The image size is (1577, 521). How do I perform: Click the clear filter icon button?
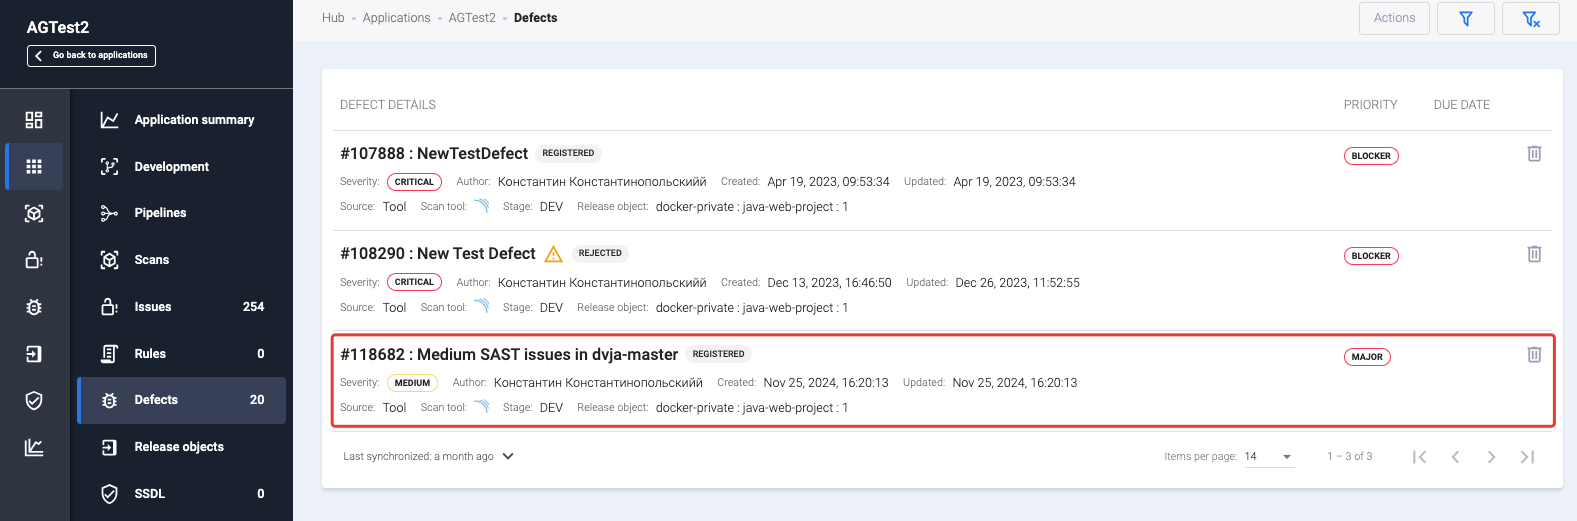pyautogui.click(x=1530, y=19)
